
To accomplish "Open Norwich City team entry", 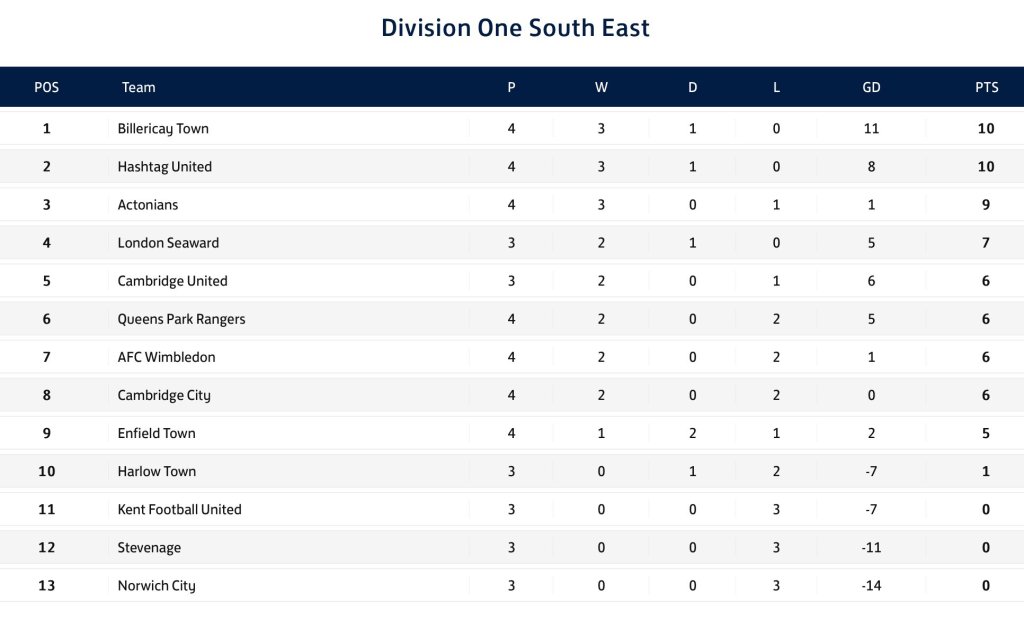I will pyautogui.click(x=156, y=585).
